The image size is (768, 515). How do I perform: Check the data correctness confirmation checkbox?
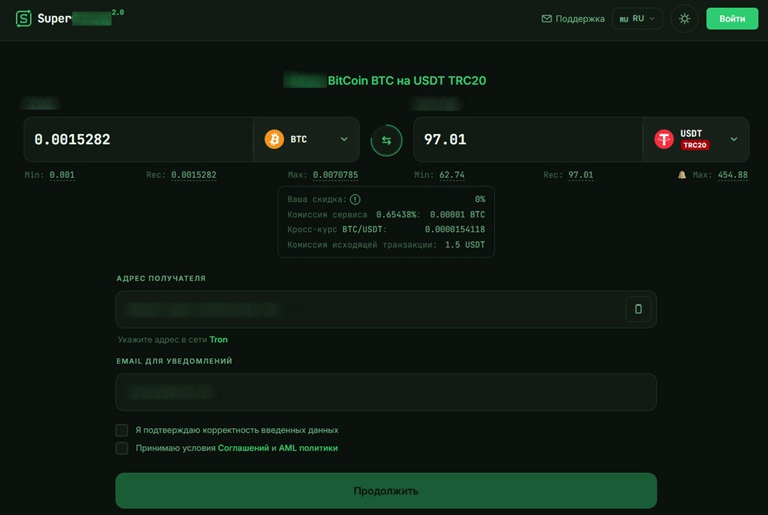tap(121, 430)
